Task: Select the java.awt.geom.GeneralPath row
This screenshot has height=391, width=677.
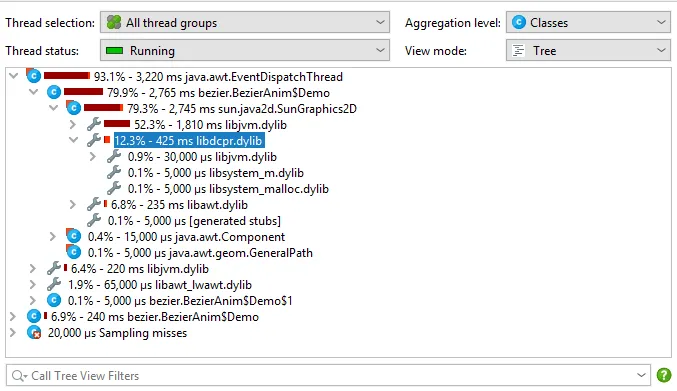Action: [x=200, y=252]
